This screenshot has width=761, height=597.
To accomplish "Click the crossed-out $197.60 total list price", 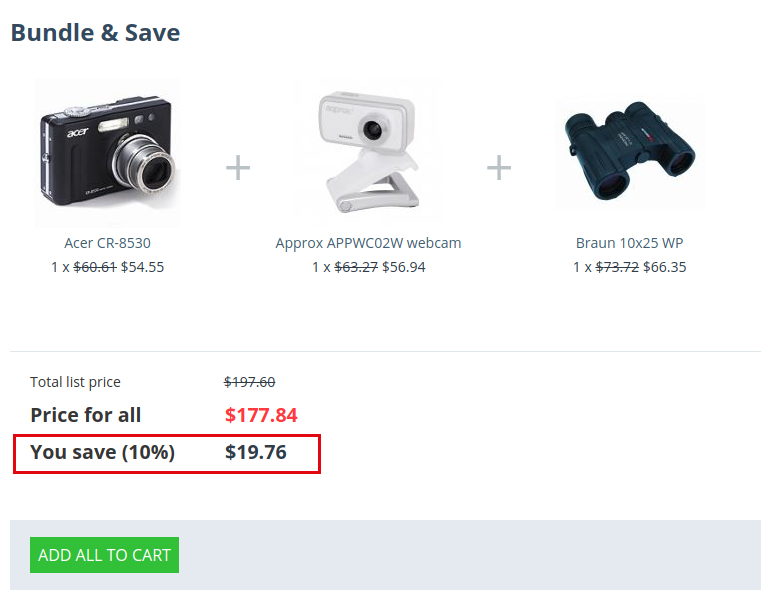I will [249, 382].
